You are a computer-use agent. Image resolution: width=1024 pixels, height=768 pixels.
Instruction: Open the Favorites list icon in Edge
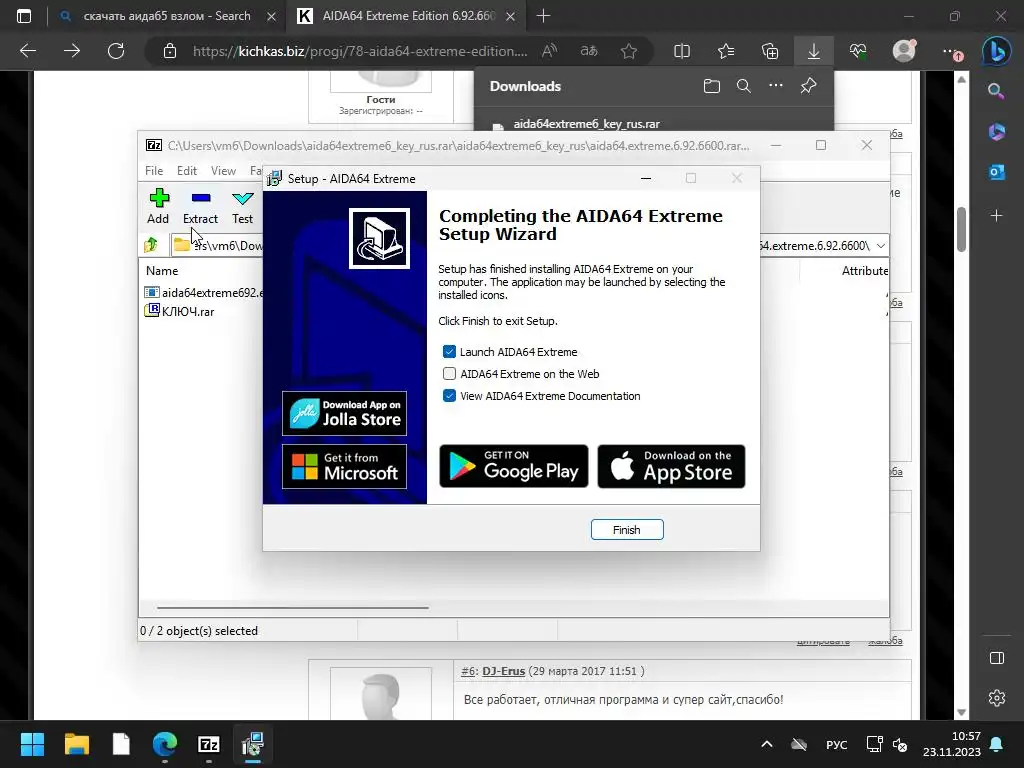click(726, 51)
